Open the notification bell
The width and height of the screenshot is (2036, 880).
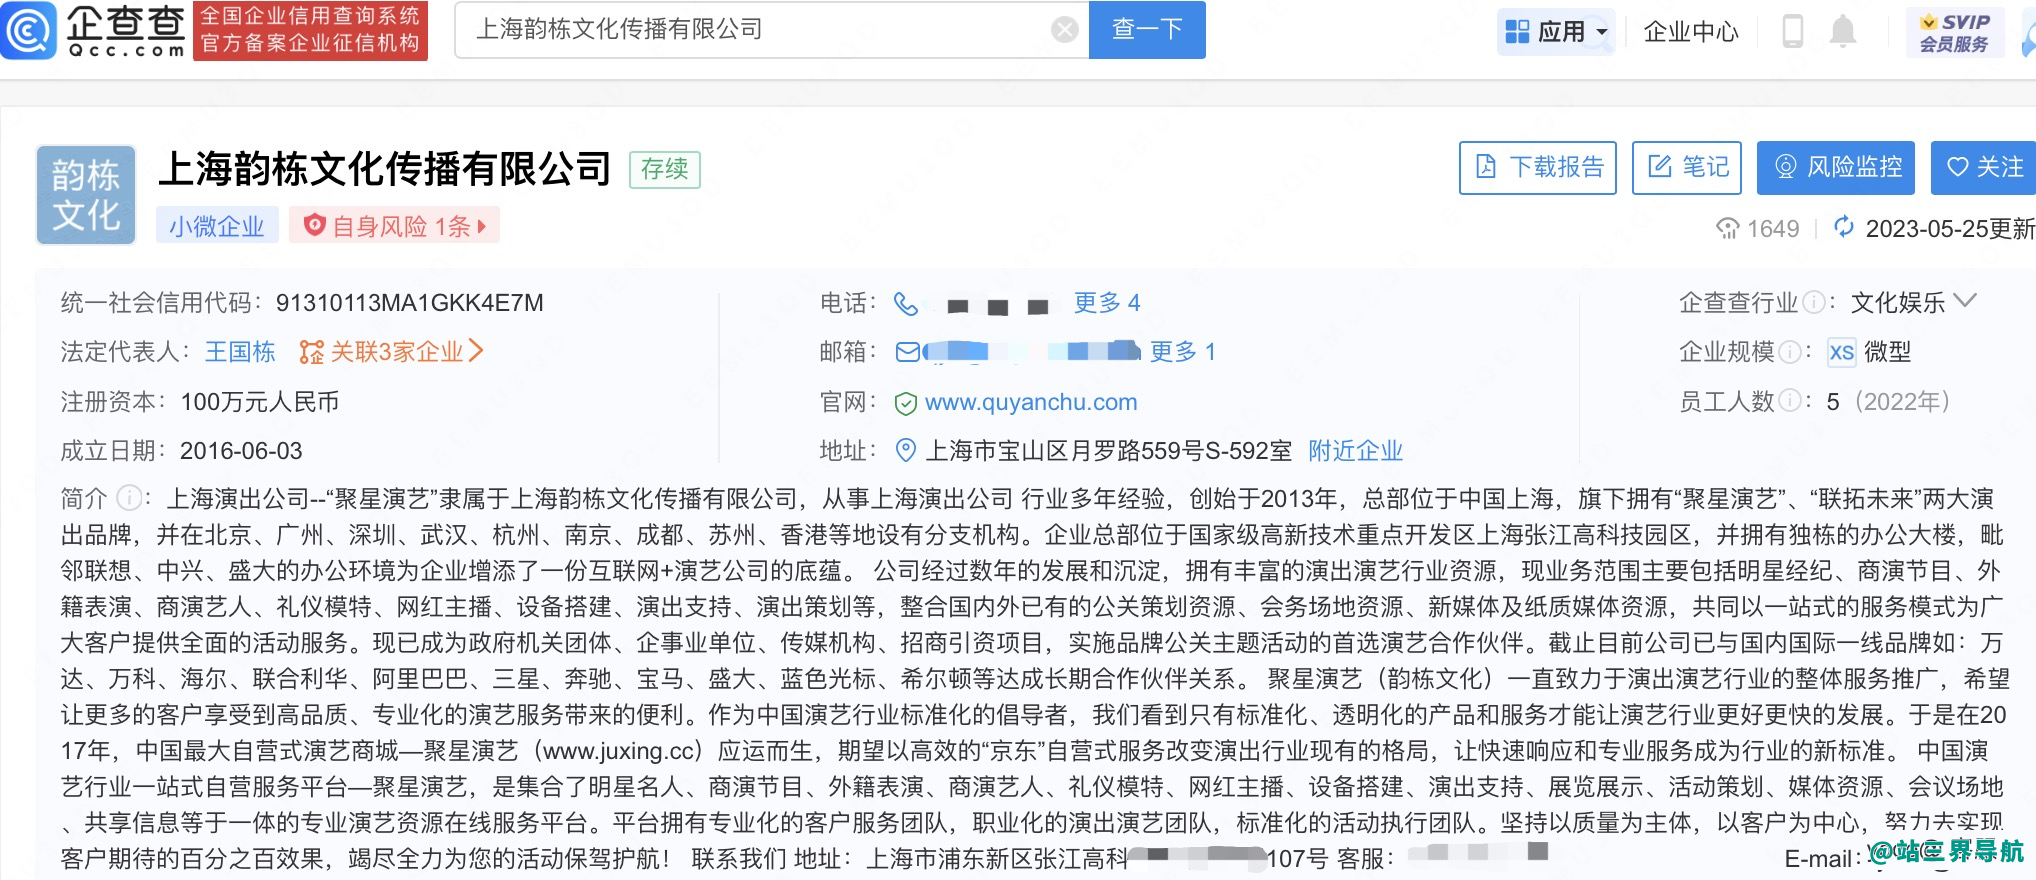[1843, 31]
